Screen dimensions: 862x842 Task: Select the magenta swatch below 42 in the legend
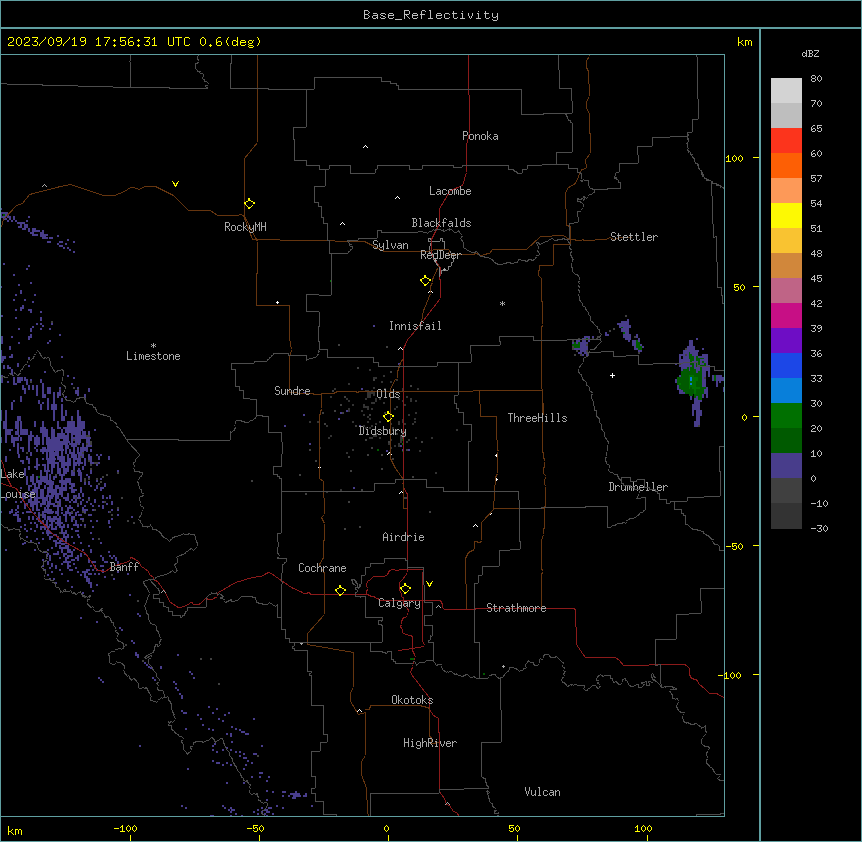(x=786, y=315)
